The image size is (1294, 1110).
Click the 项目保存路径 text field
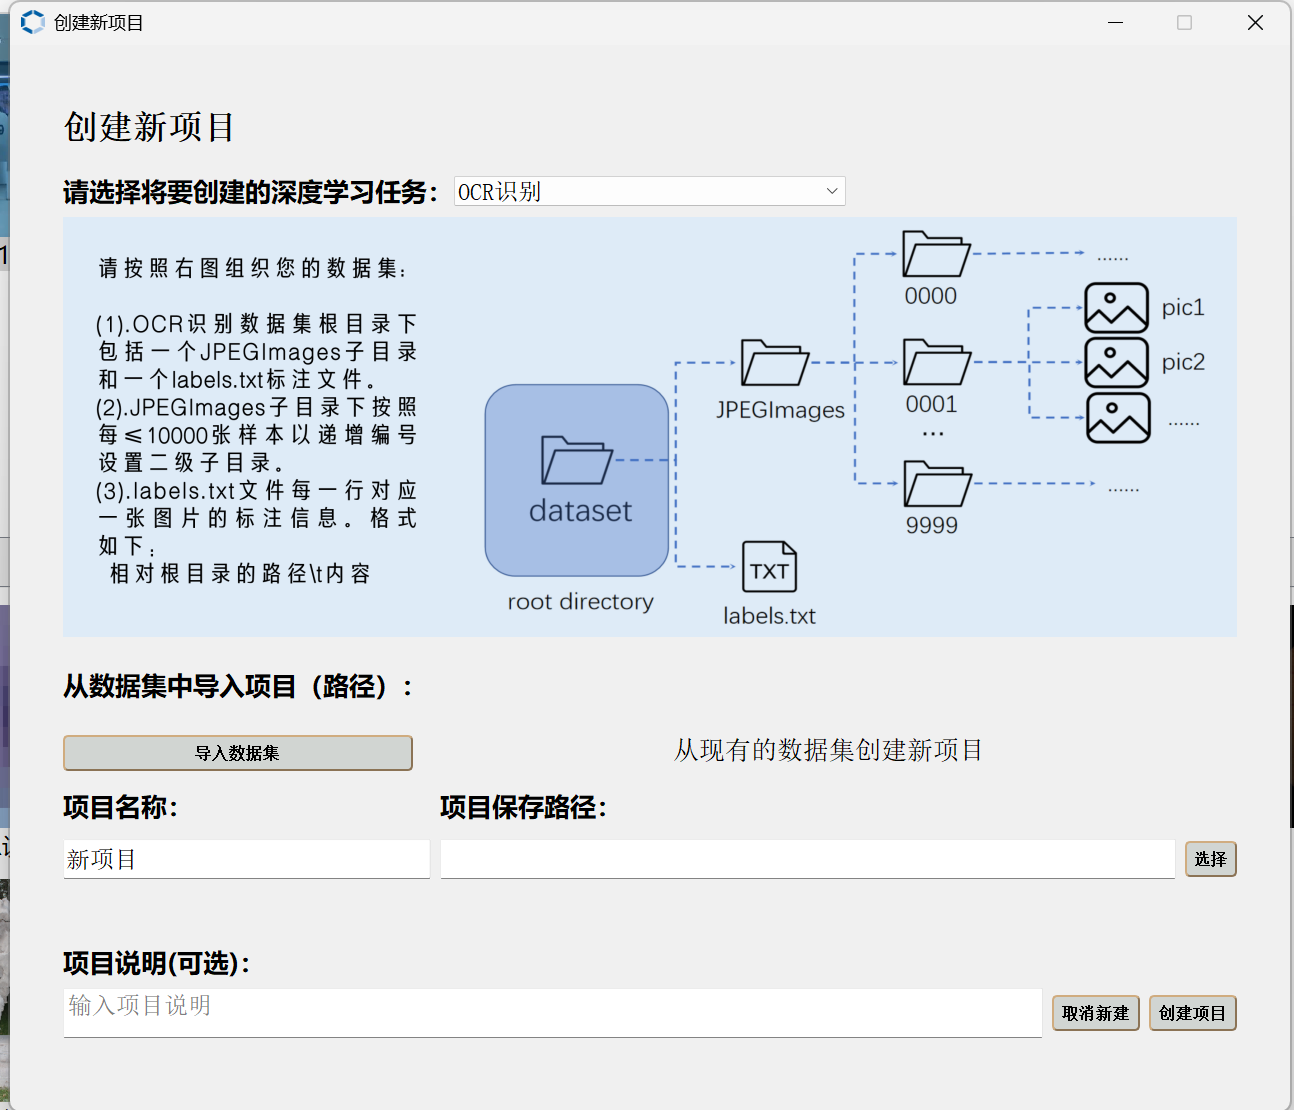806,859
